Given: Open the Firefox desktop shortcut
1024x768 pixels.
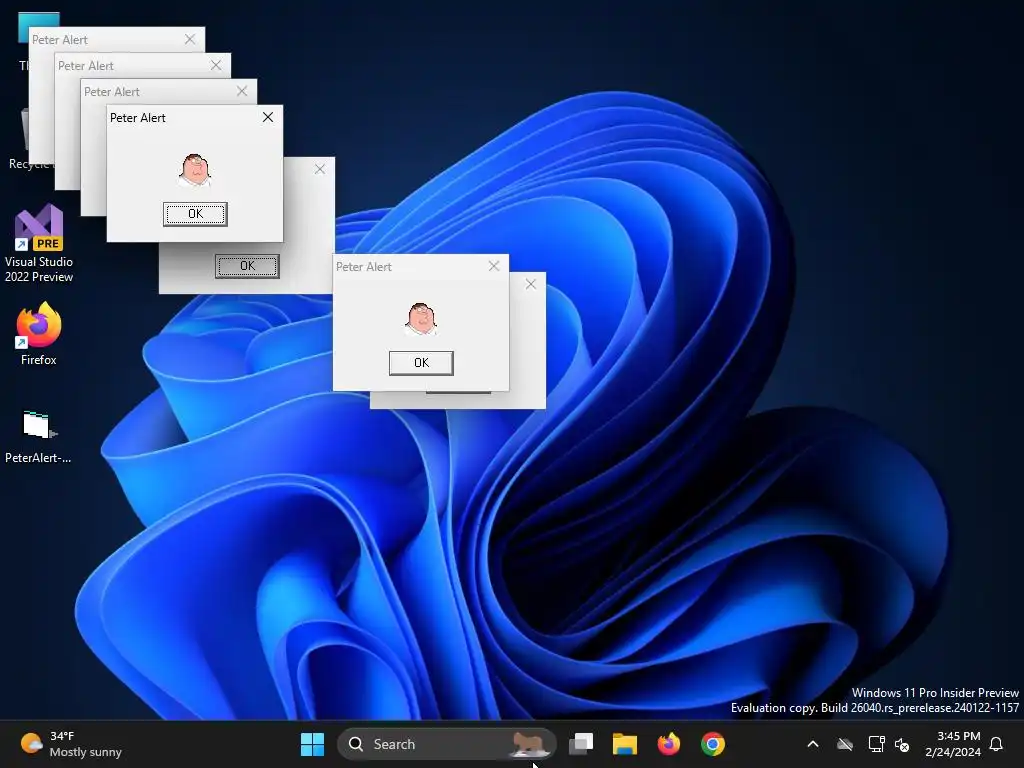Looking at the screenshot, I should click(39, 333).
